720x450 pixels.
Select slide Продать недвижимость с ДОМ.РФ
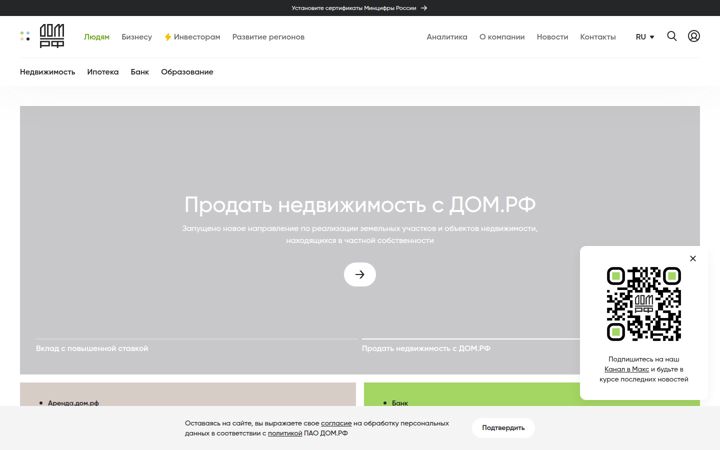pos(426,348)
